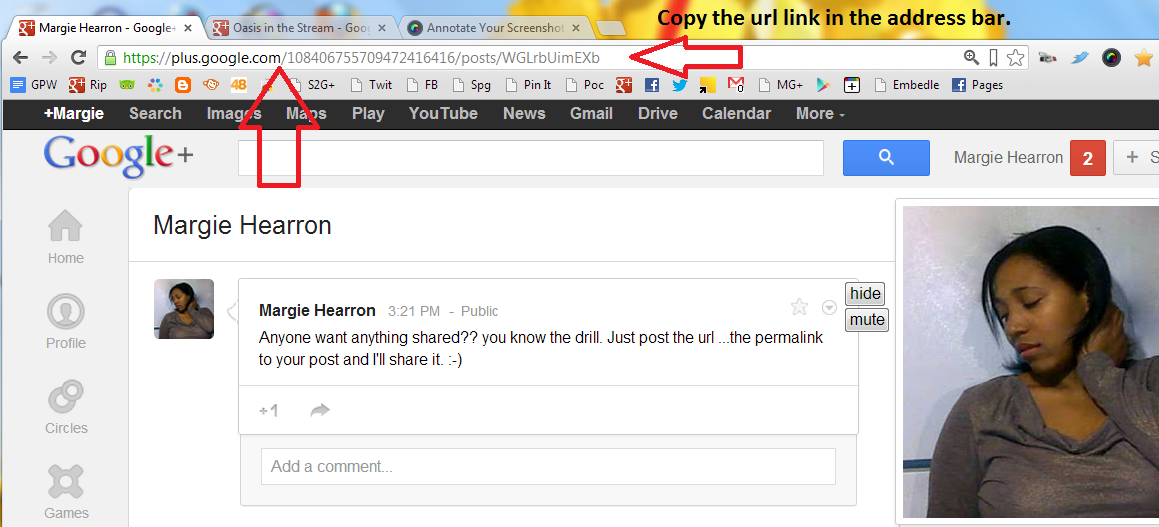Open the Gmail envelope bookmark
Image resolution: width=1159 pixels, height=527 pixels.
click(735, 85)
